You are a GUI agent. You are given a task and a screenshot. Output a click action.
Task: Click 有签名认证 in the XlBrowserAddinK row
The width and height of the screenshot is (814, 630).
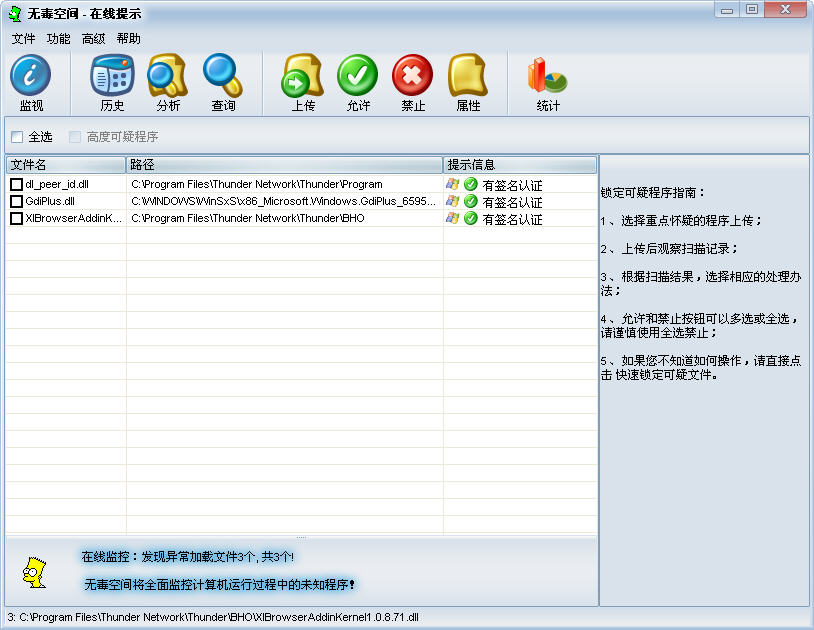coord(512,220)
